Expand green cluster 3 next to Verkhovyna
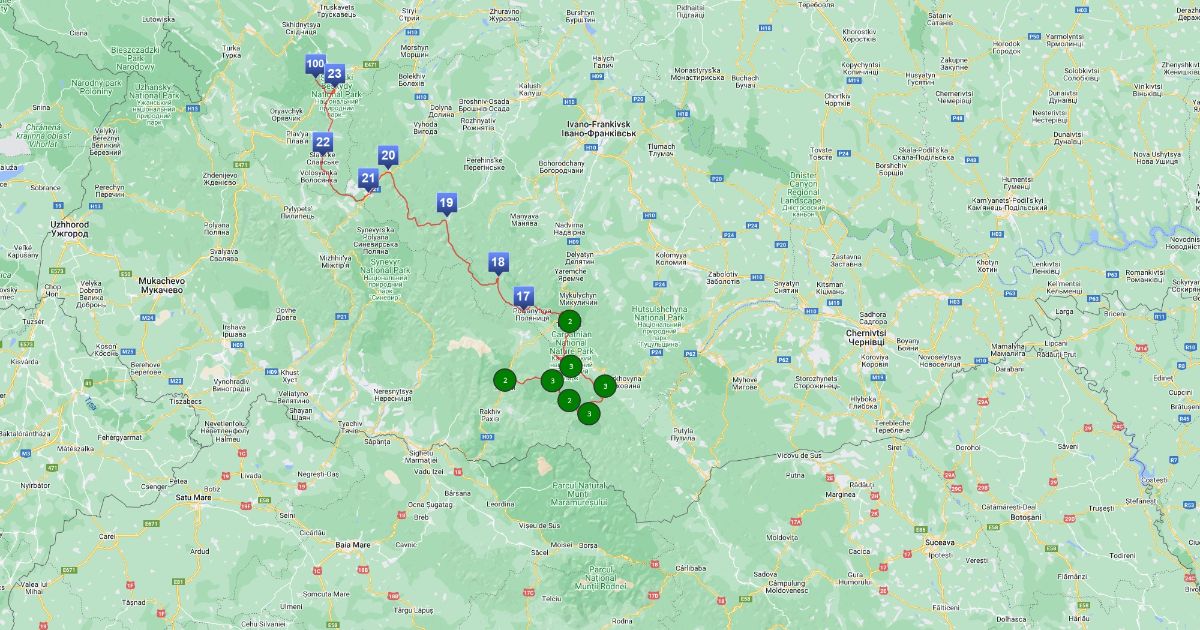1200x630 pixels. point(605,385)
